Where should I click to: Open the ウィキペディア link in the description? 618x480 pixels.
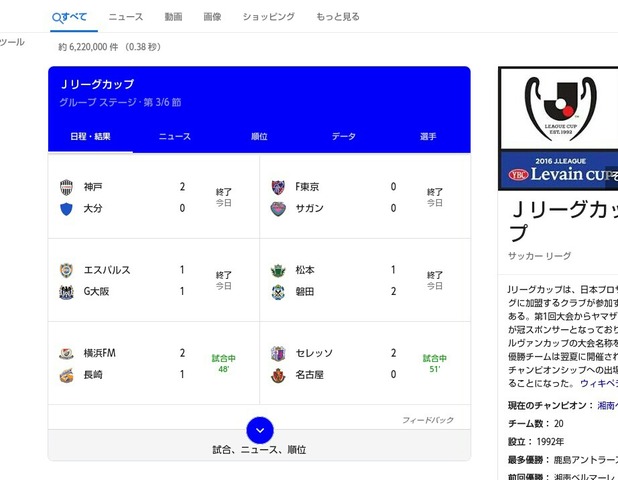[599, 383]
